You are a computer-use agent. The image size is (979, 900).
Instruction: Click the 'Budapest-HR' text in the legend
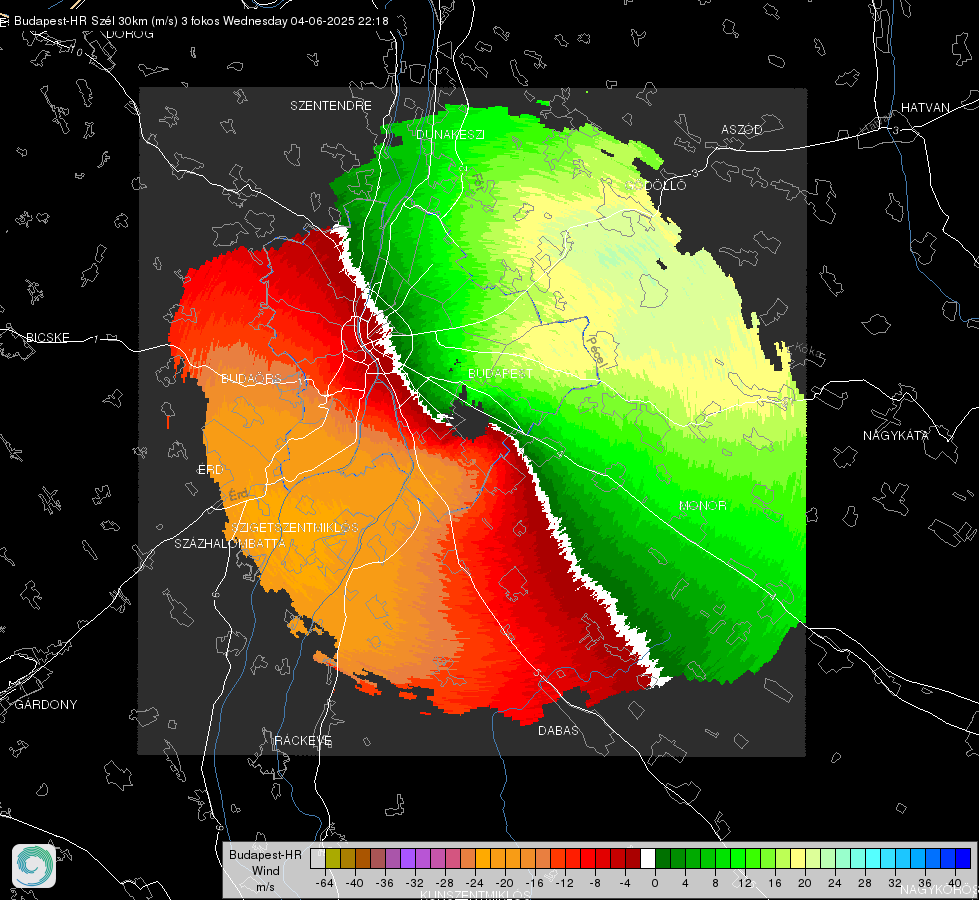[x=265, y=855]
